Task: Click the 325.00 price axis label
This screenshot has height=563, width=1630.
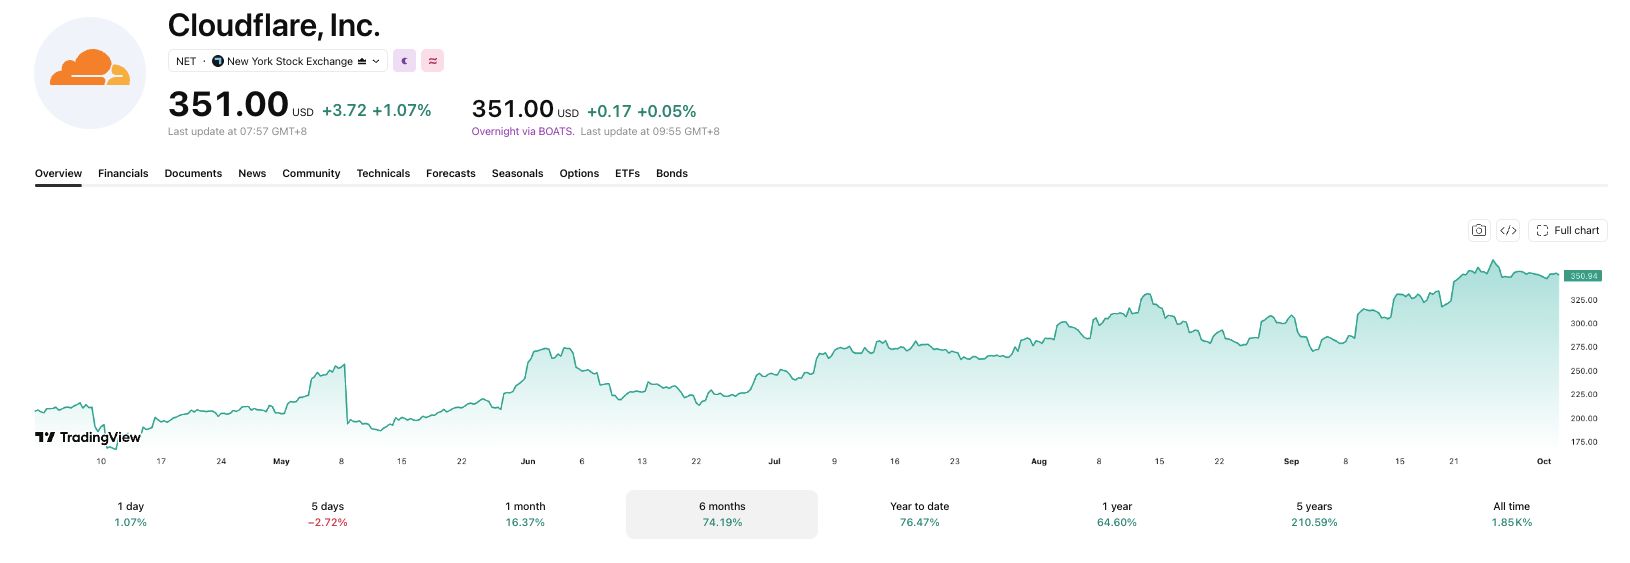Action: tap(1584, 300)
